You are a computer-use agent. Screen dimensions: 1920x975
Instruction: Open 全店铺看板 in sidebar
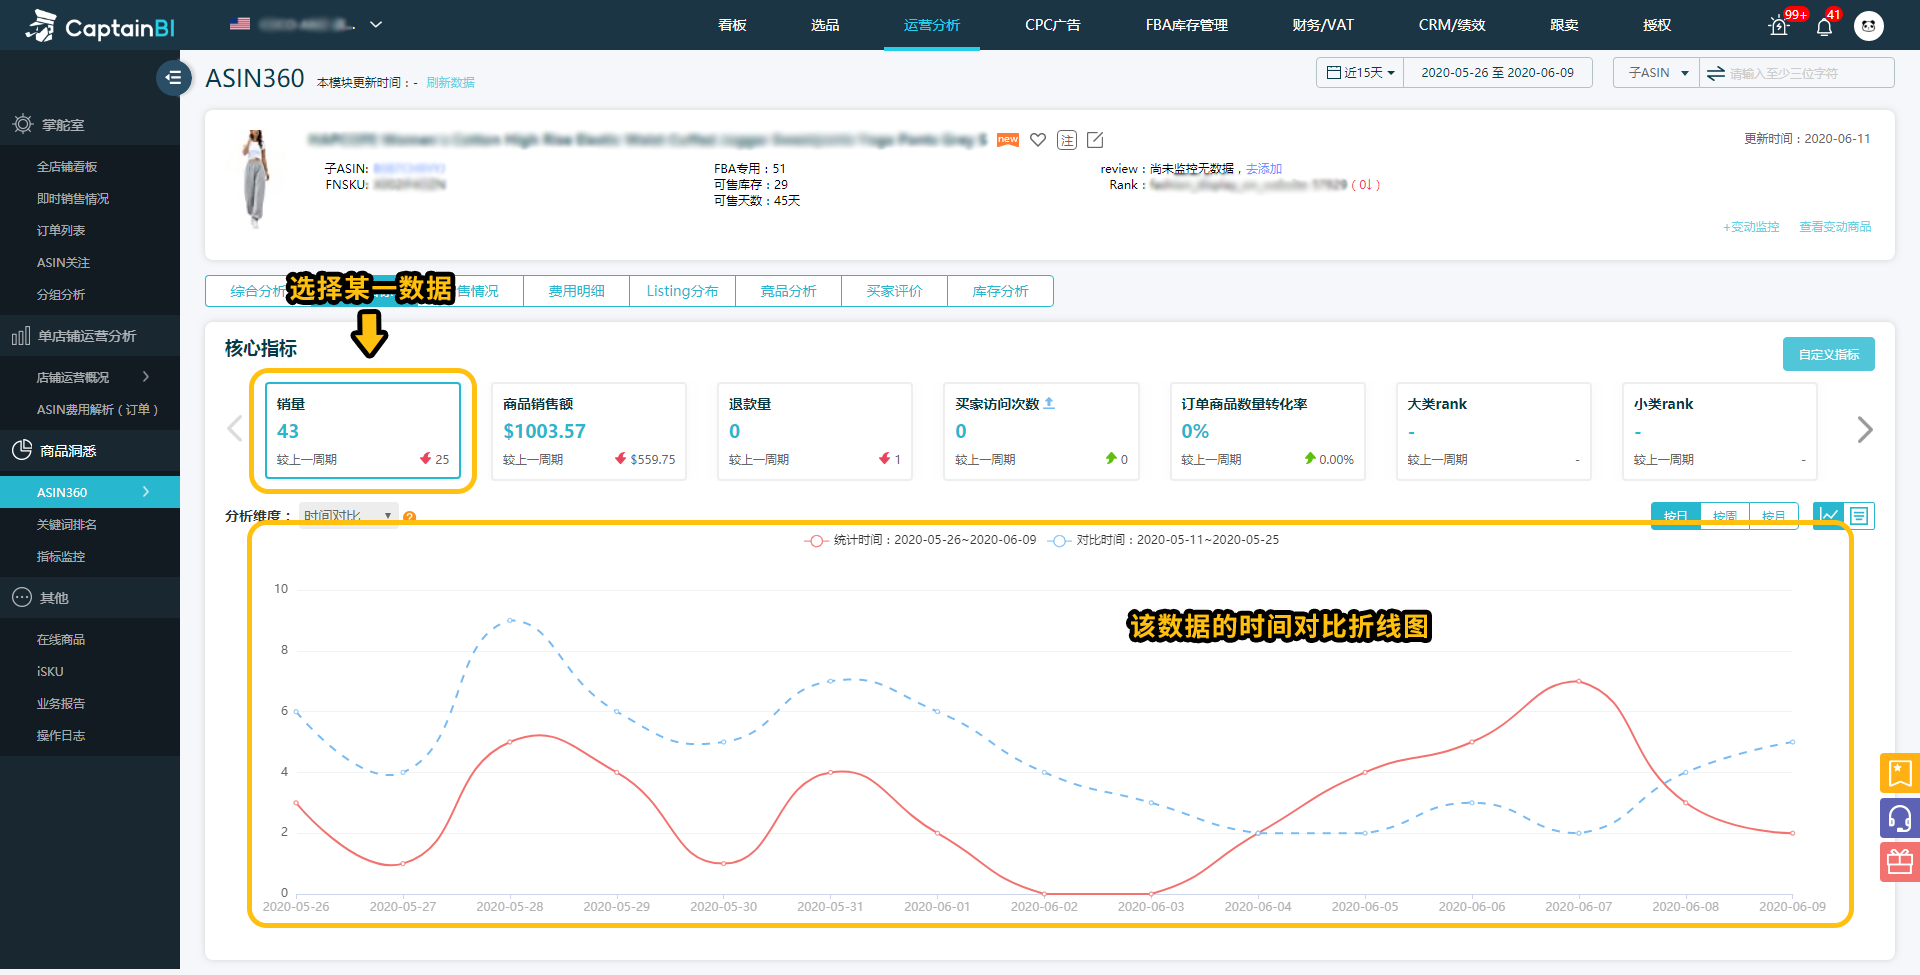(x=67, y=167)
